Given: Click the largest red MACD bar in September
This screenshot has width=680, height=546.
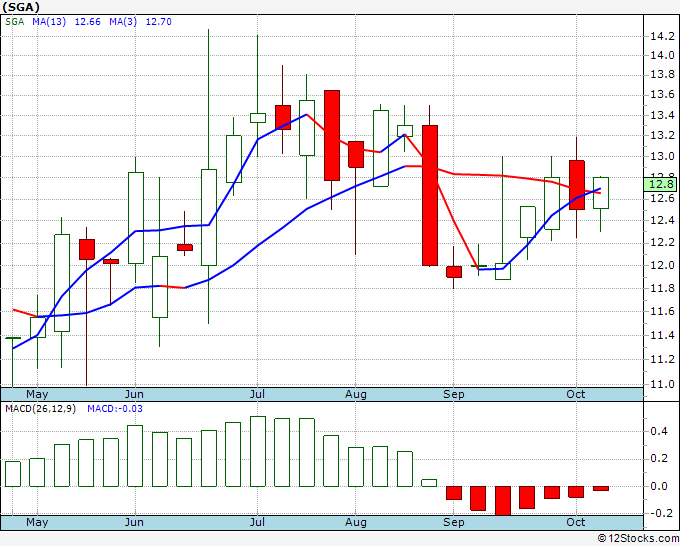Looking at the screenshot, I should point(503,500).
